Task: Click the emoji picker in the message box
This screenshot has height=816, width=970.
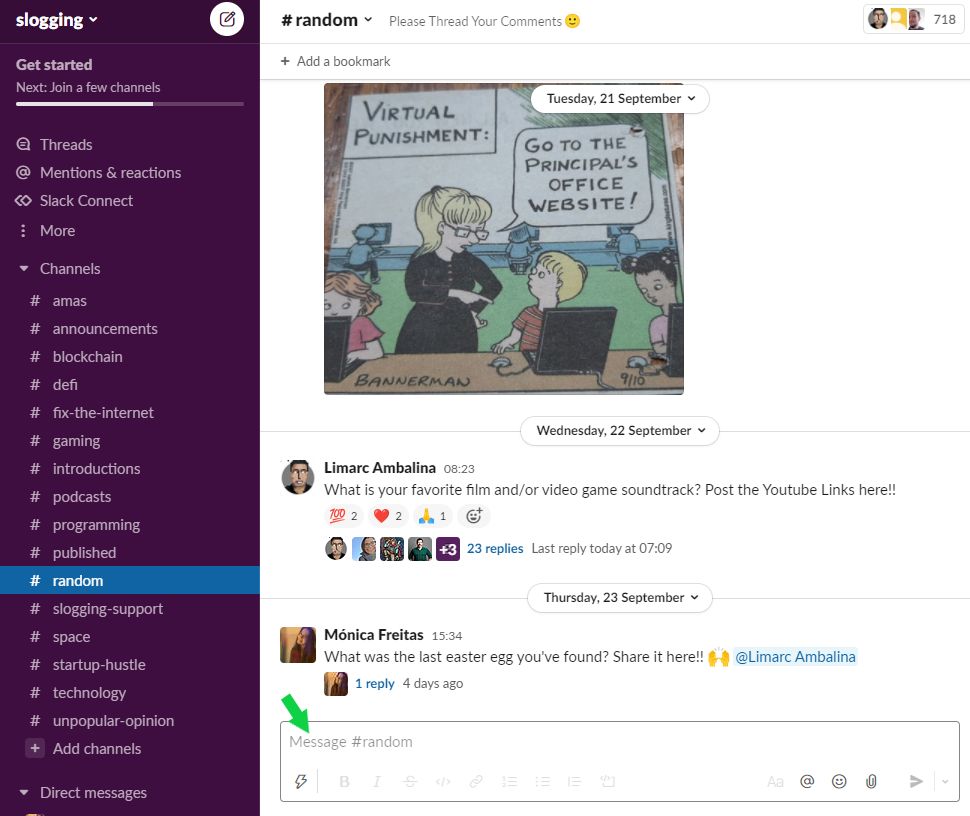Action: click(839, 781)
